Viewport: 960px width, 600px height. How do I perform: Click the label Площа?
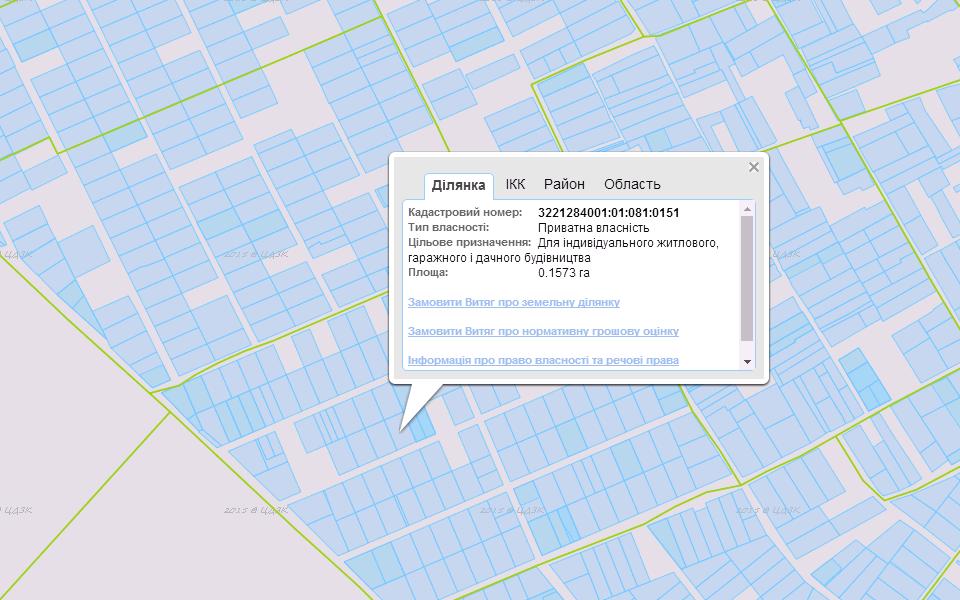point(428,272)
